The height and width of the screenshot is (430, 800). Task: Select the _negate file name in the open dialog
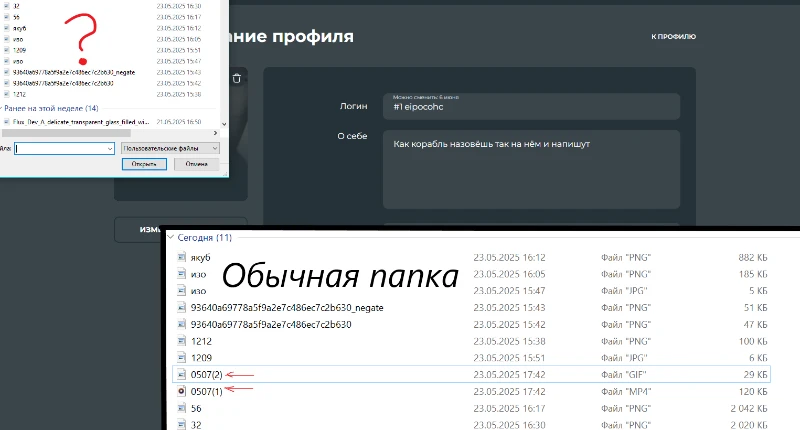tap(74, 72)
